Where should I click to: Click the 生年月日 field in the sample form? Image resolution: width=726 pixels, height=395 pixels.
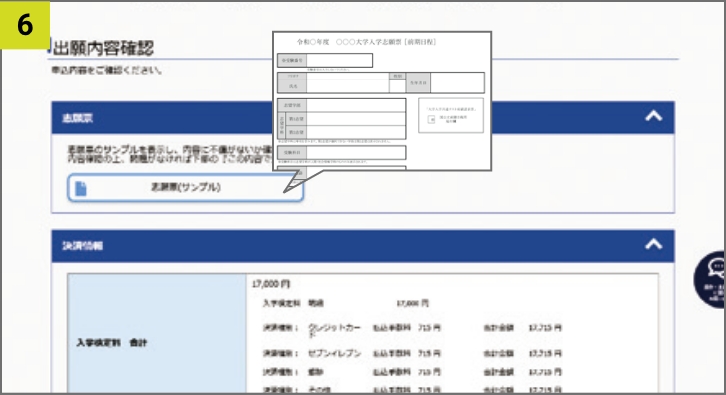(x=457, y=82)
